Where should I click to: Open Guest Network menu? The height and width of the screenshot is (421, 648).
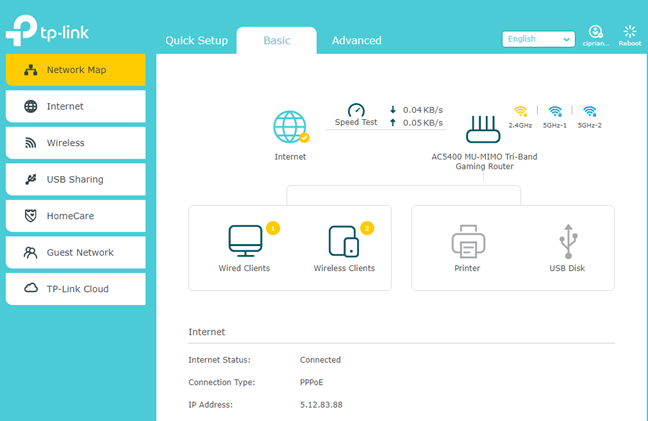pyautogui.click(x=76, y=252)
